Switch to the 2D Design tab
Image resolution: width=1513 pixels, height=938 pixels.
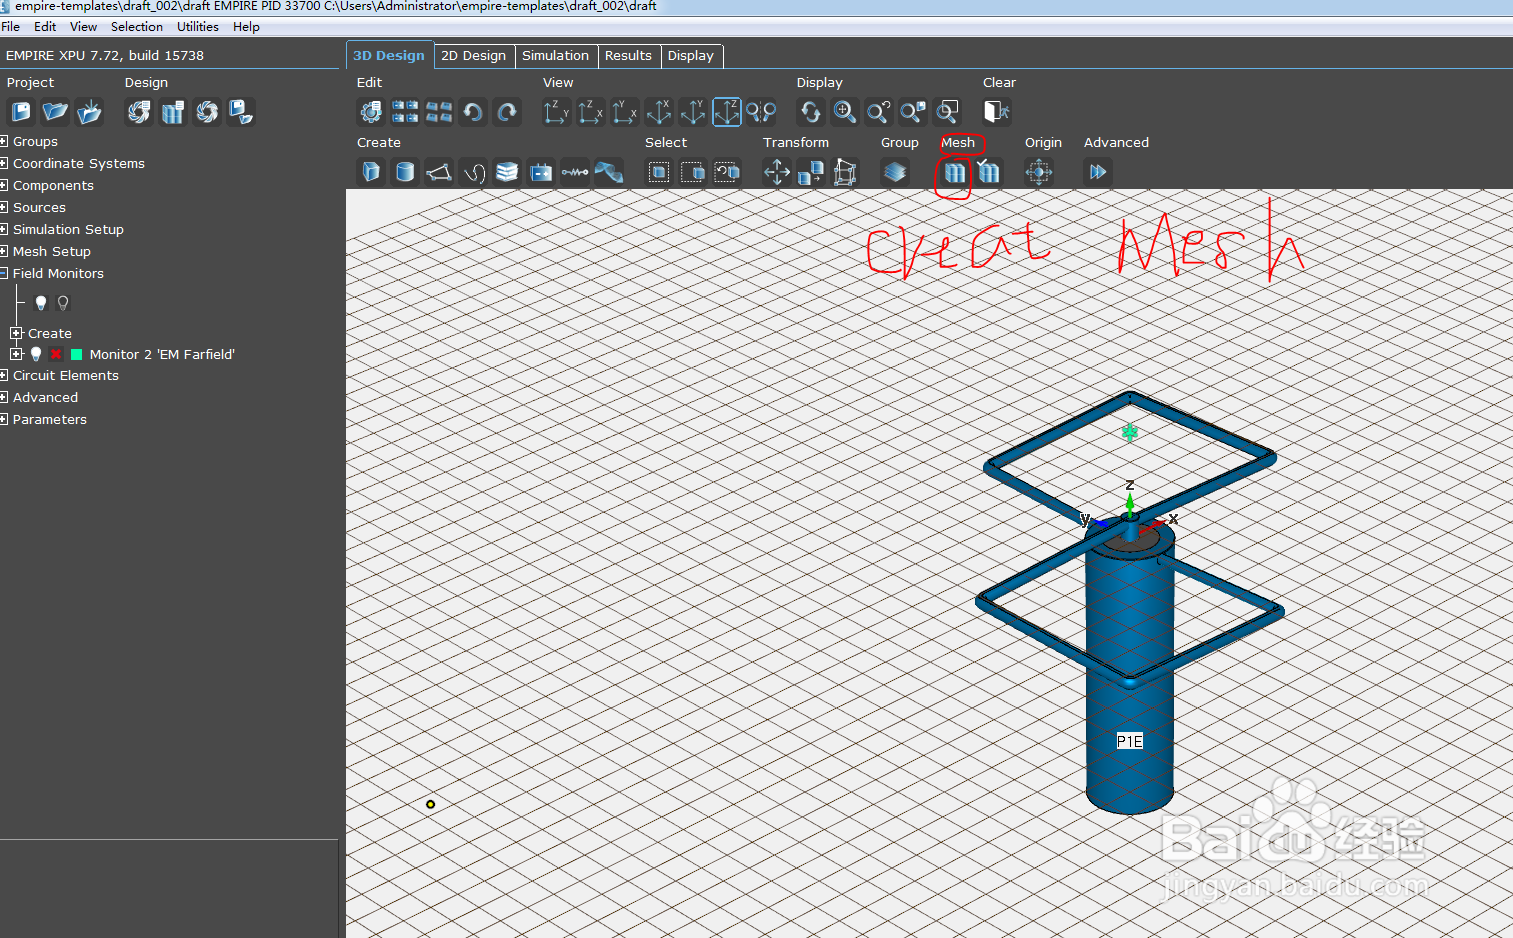tap(474, 56)
